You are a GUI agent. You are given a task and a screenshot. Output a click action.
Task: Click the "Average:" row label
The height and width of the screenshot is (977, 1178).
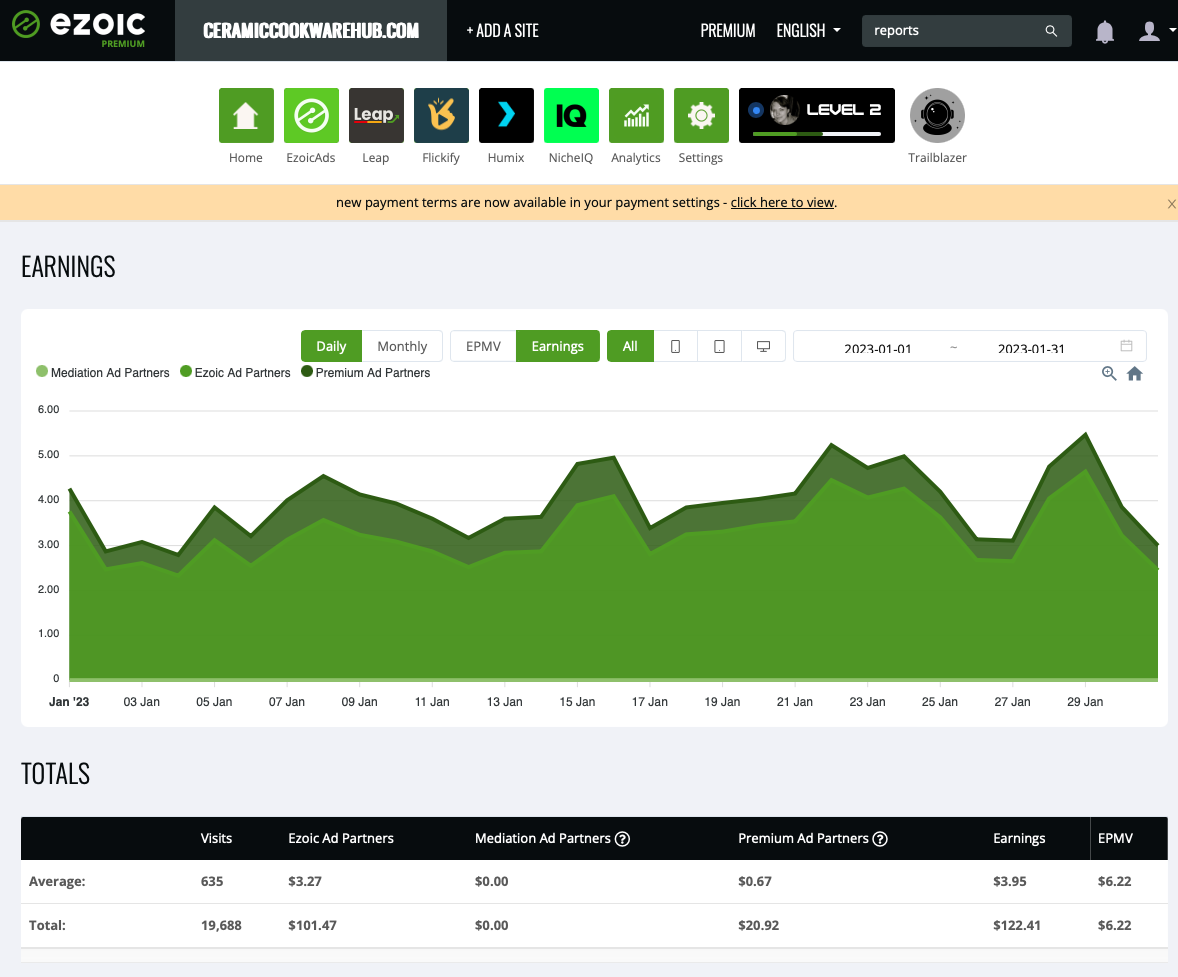(x=57, y=881)
